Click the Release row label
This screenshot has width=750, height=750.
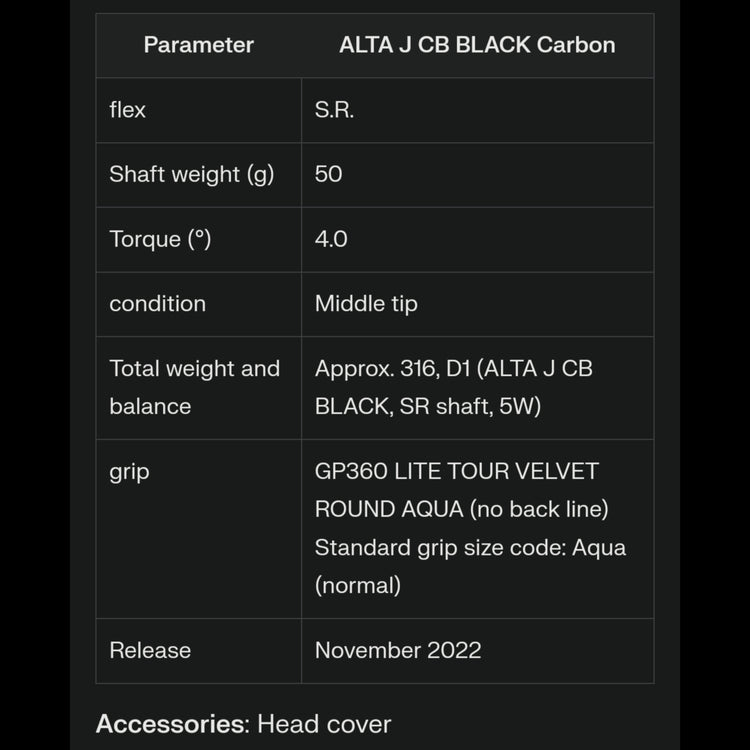pyautogui.click(x=150, y=650)
